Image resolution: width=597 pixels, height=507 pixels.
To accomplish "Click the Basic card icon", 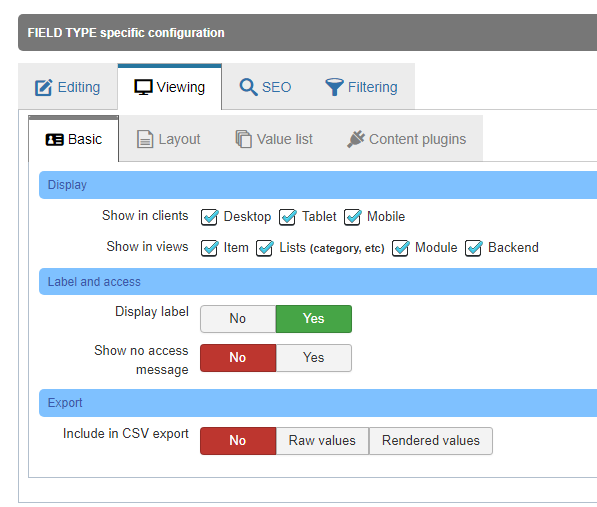I will click(54, 140).
